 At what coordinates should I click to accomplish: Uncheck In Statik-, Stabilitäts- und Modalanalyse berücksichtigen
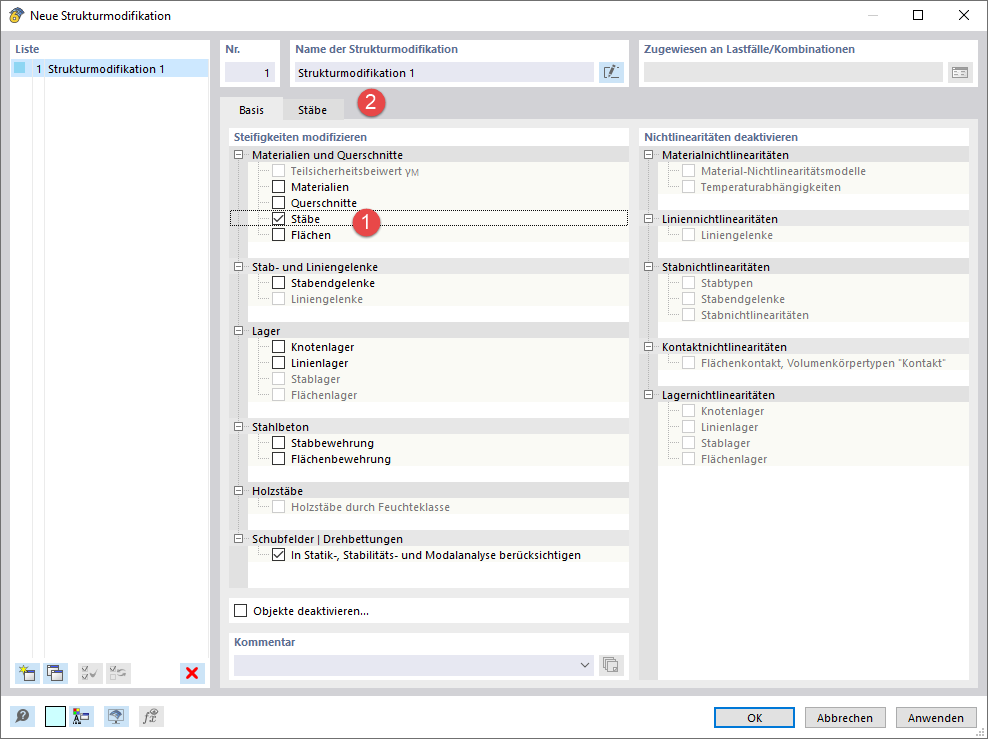point(279,555)
